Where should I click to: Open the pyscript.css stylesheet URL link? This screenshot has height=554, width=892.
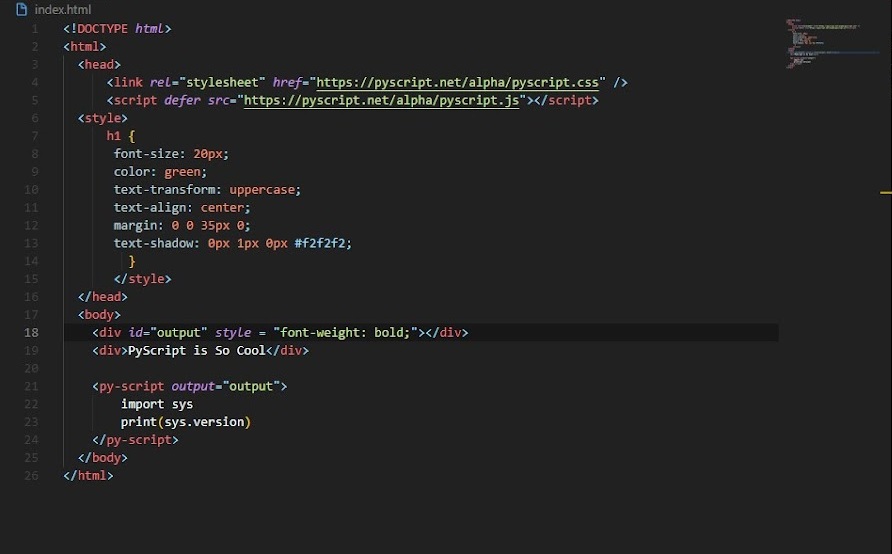click(x=457, y=82)
